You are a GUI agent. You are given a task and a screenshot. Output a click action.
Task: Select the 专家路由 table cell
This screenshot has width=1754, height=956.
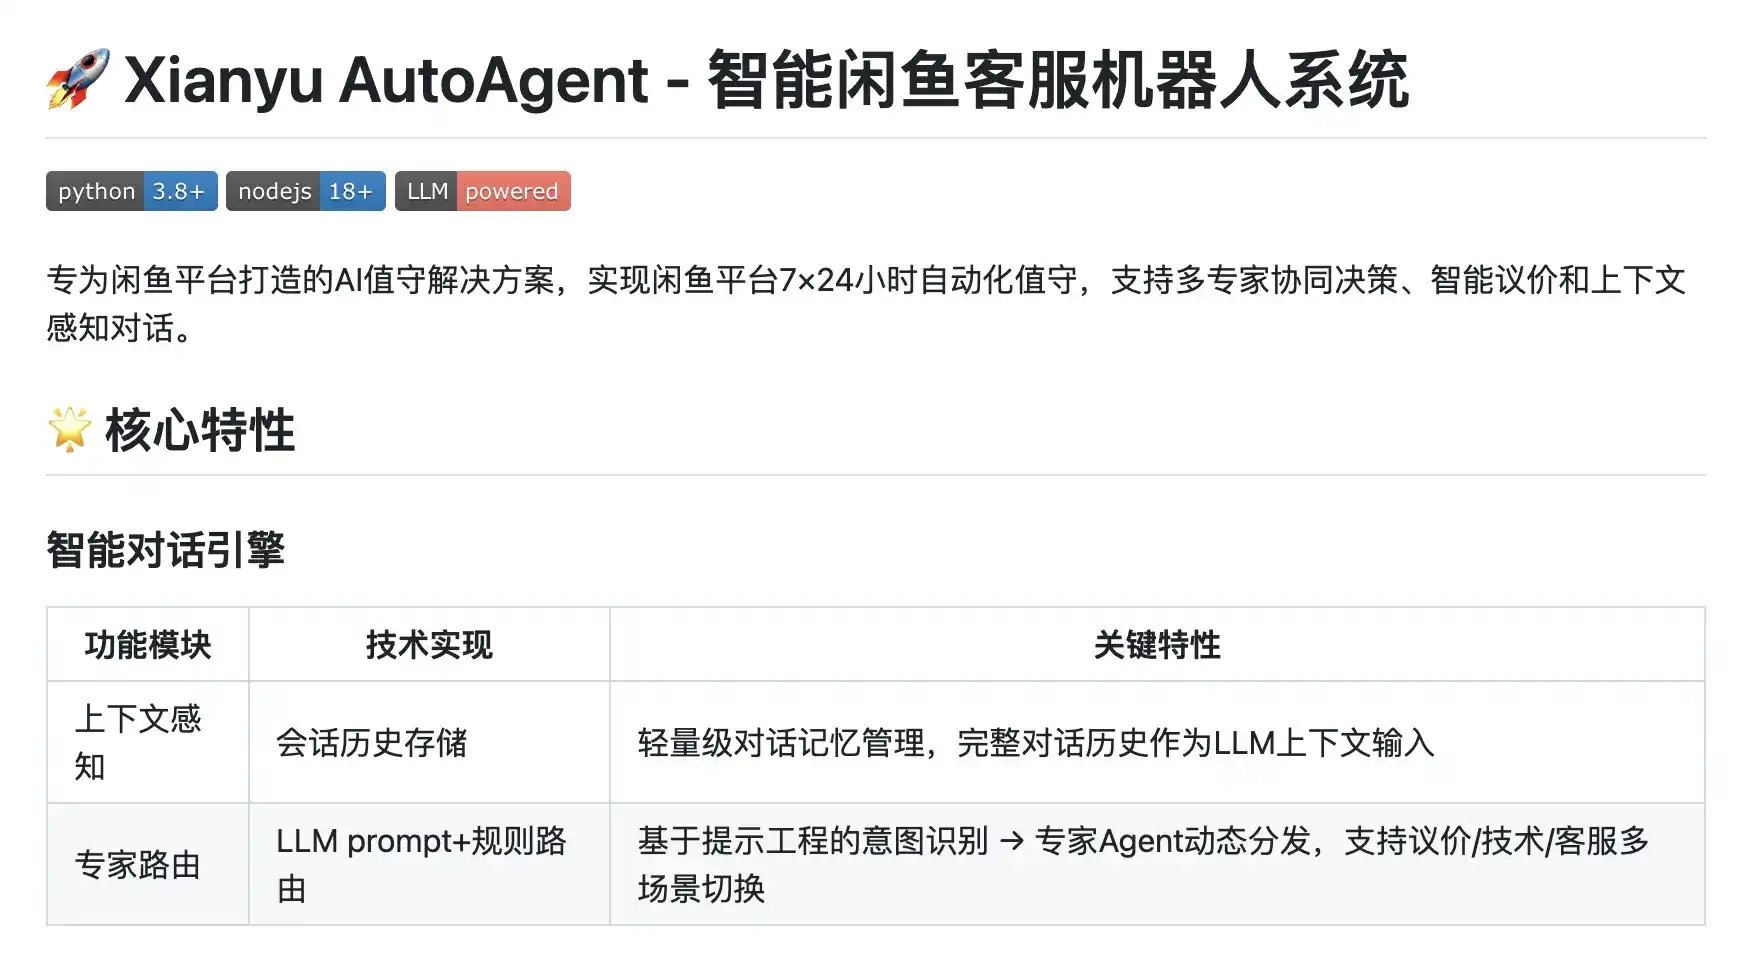pyautogui.click(x=148, y=864)
